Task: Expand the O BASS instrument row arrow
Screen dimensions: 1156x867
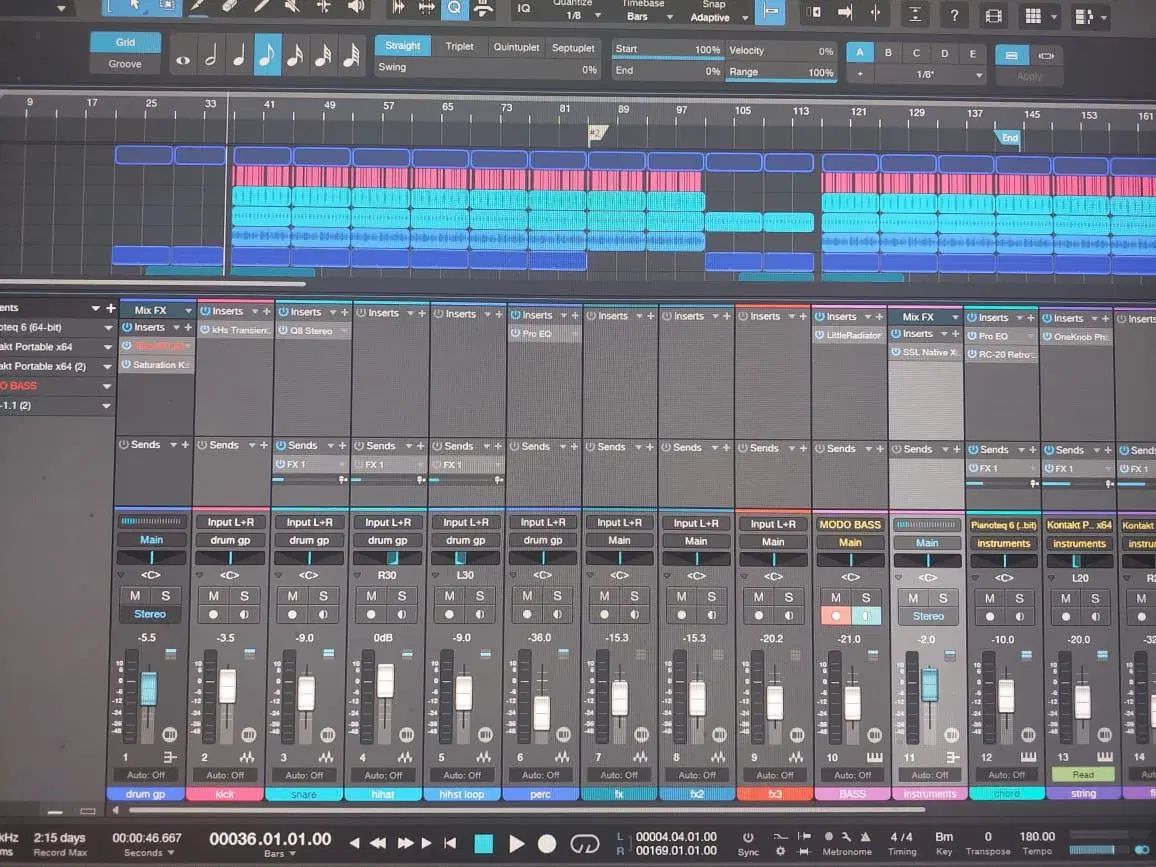Action: coord(107,386)
